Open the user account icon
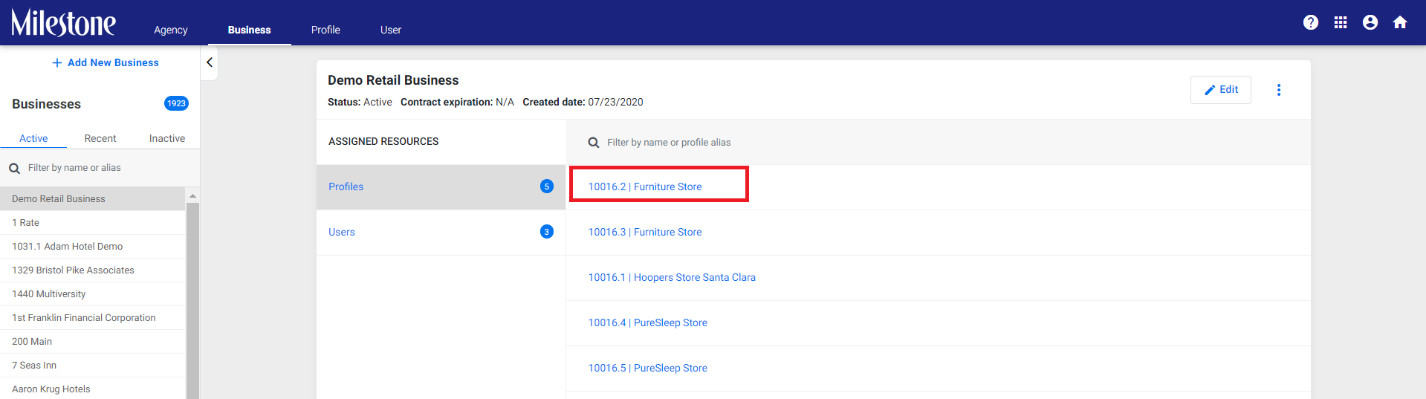The height and width of the screenshot is (399, 1426). click(x=1370, y=22)
